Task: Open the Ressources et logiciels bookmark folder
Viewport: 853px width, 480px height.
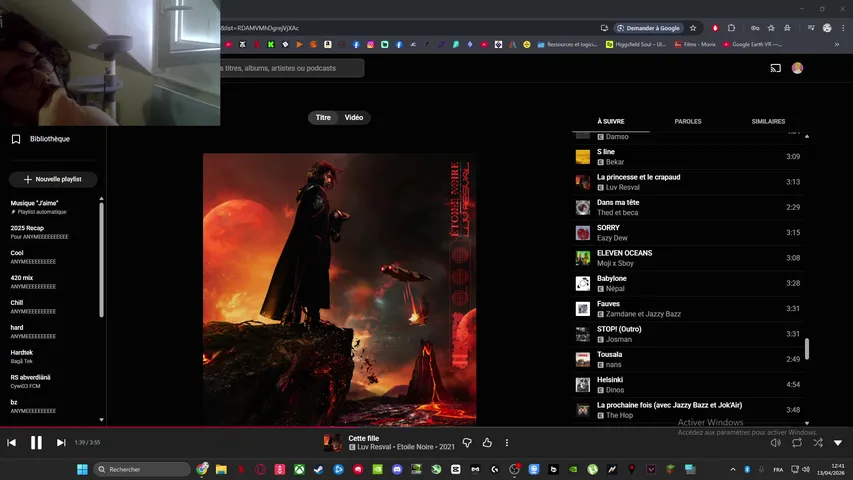Action: 567,45
